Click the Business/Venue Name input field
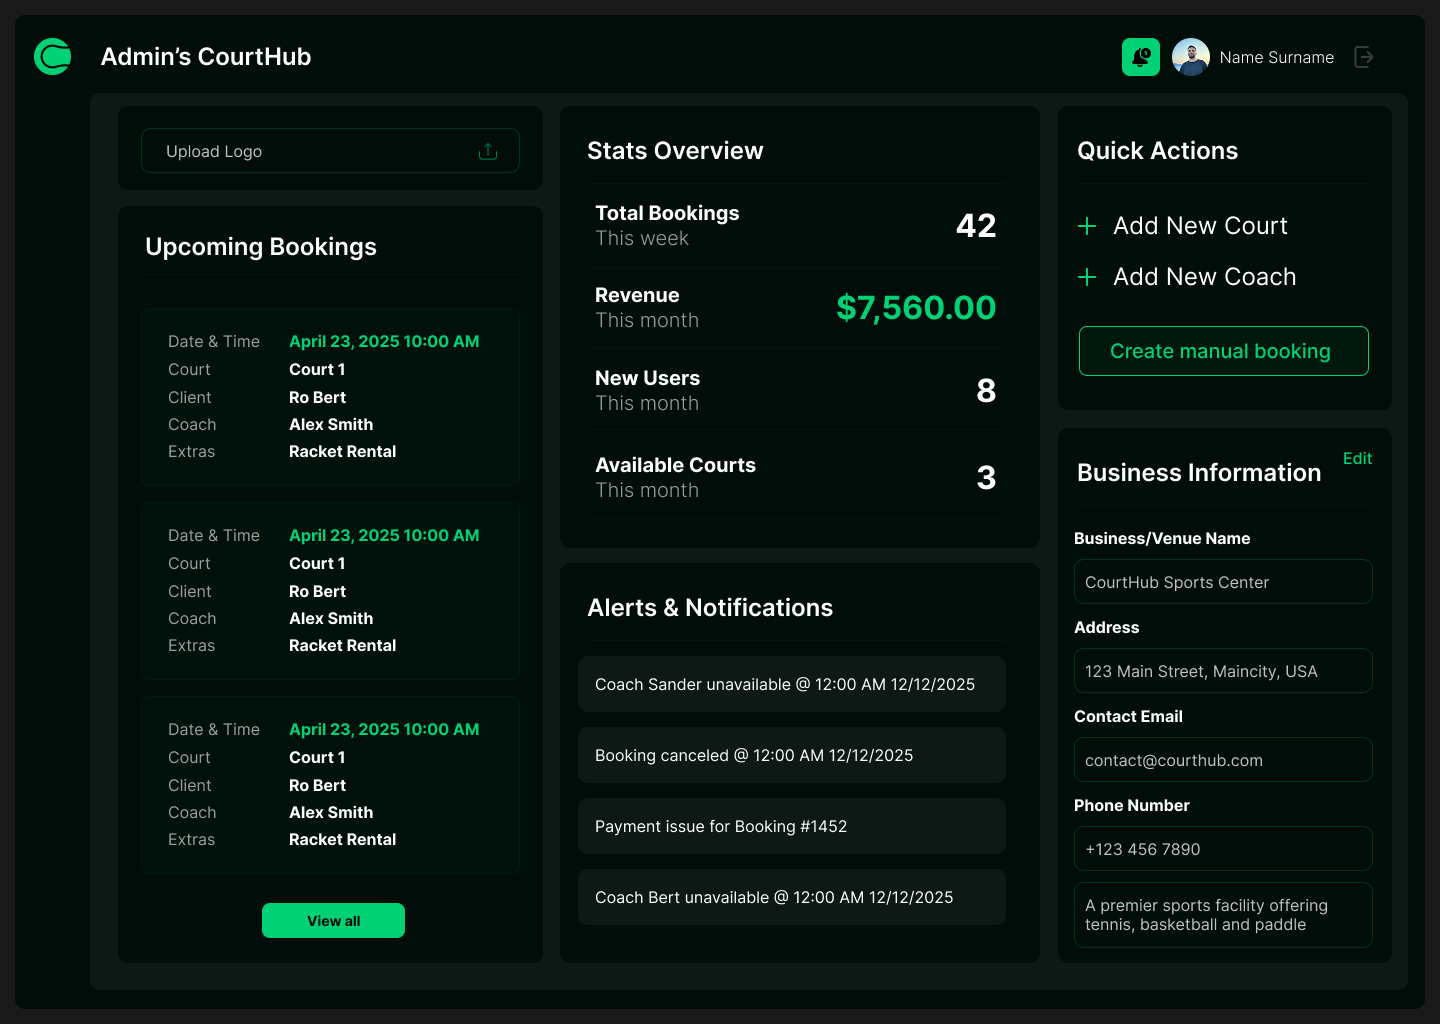The image size is (1440, 1024). click(x=1223, y=582)
